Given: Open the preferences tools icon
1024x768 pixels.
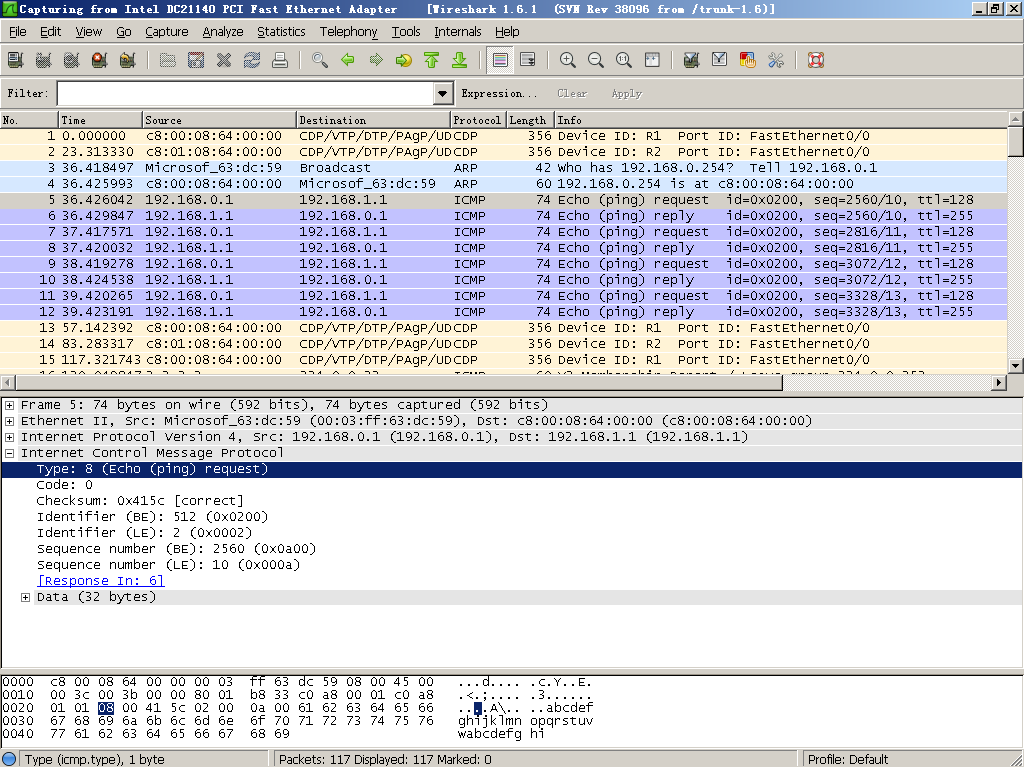Looking at the screenshot, I should tap(776, 61).
